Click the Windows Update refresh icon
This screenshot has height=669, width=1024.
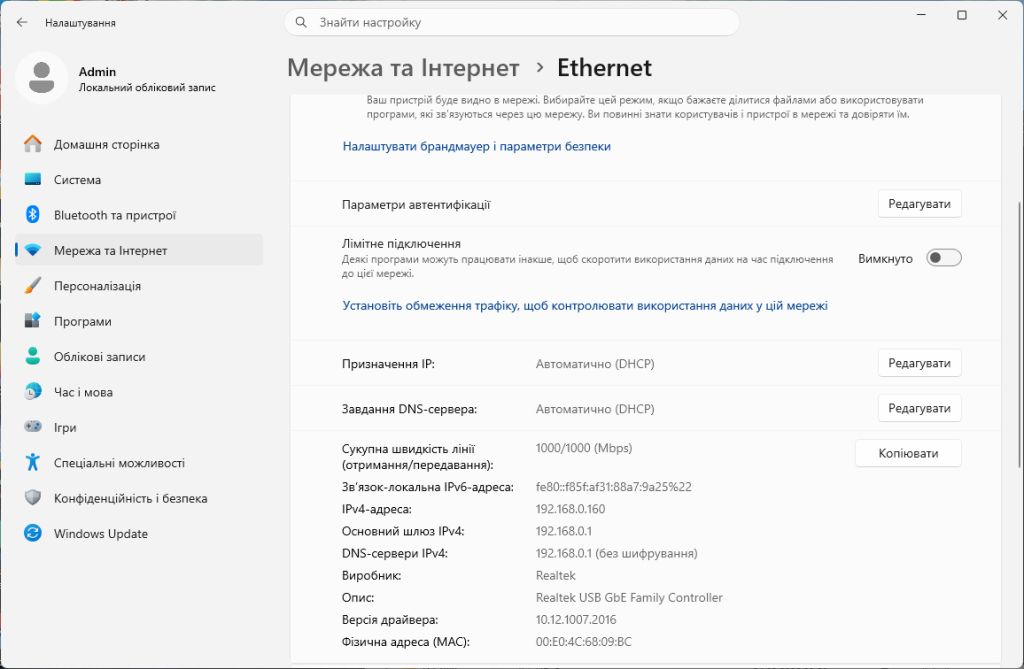point(33,533)
